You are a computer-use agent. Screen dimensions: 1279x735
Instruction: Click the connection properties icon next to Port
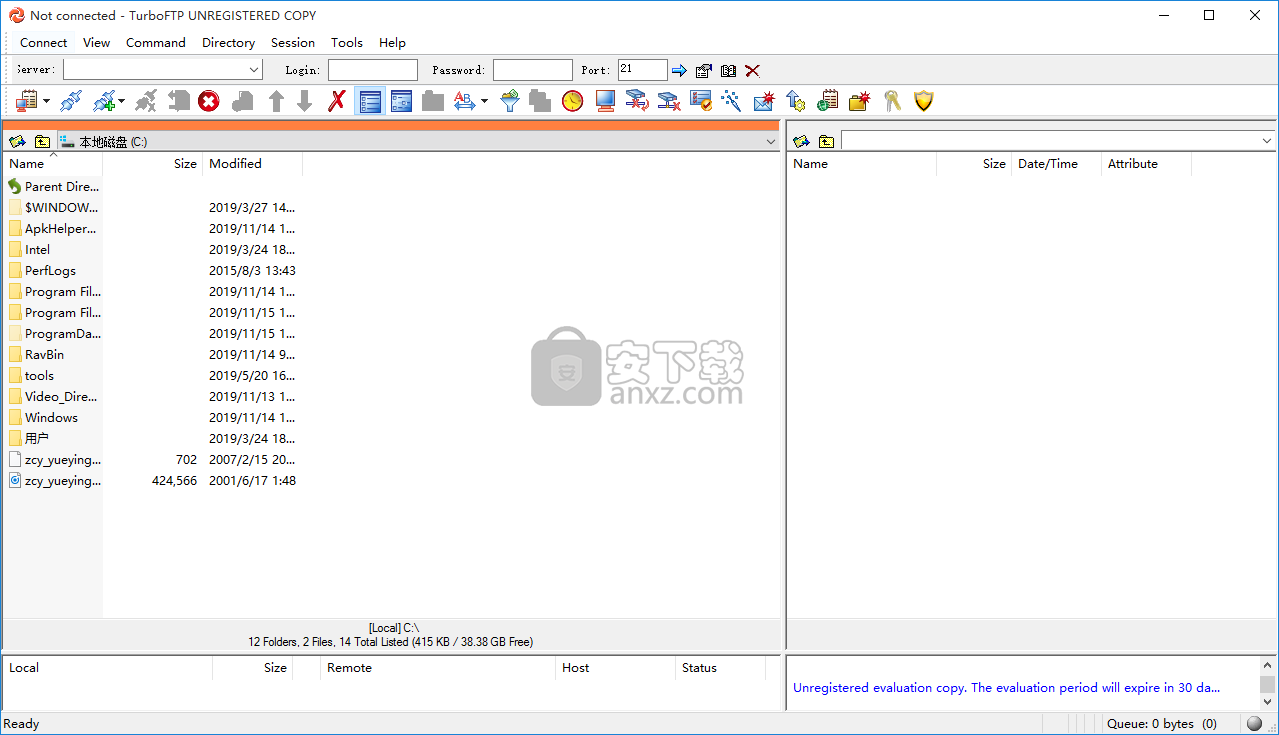tap(704, 70)
